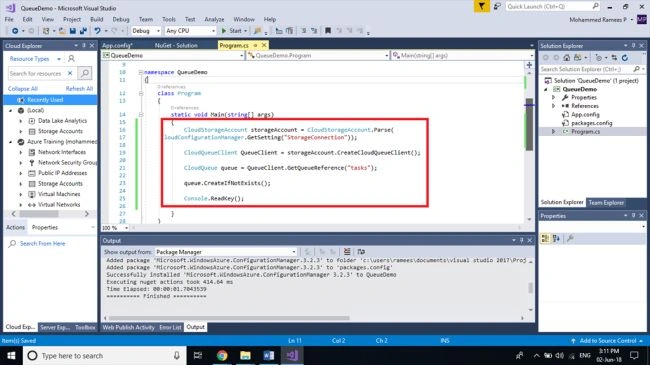Click the Sync with Active Document icon
Image resolution: width=650 pixels, height=365 pixels.
614,58
